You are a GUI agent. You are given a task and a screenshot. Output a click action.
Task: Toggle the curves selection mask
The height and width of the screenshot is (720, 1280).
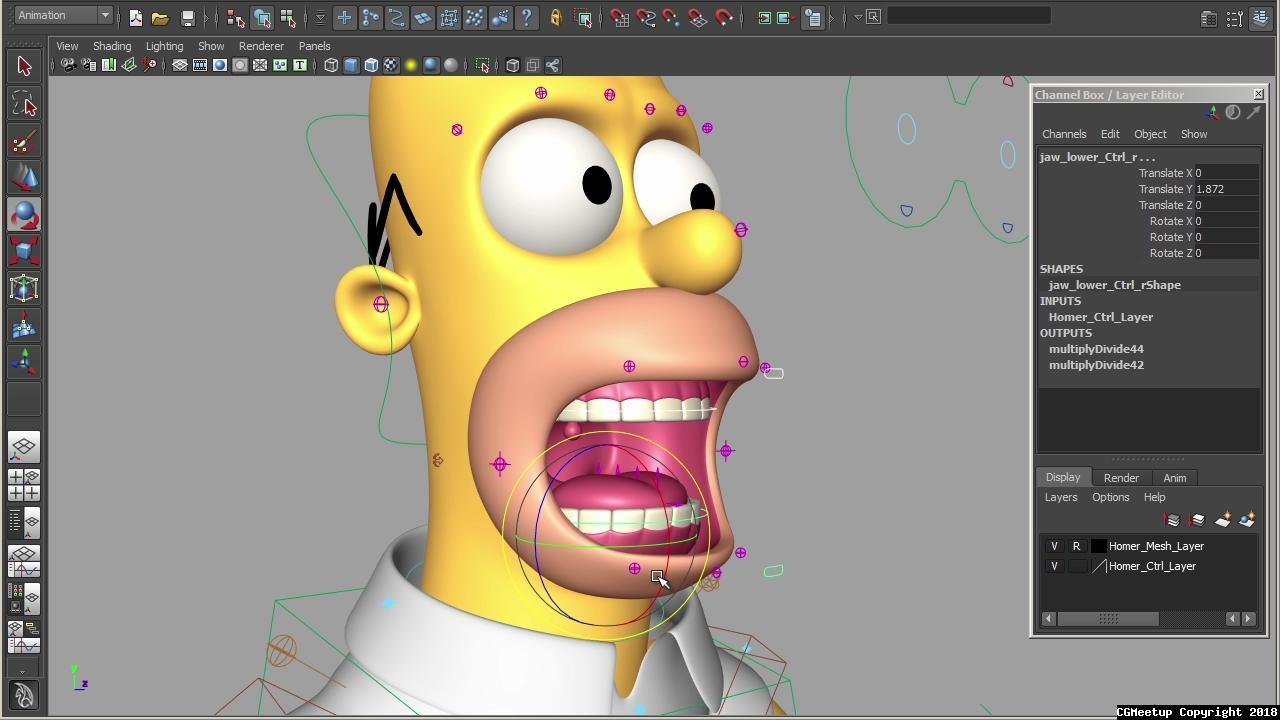(396, 18)
